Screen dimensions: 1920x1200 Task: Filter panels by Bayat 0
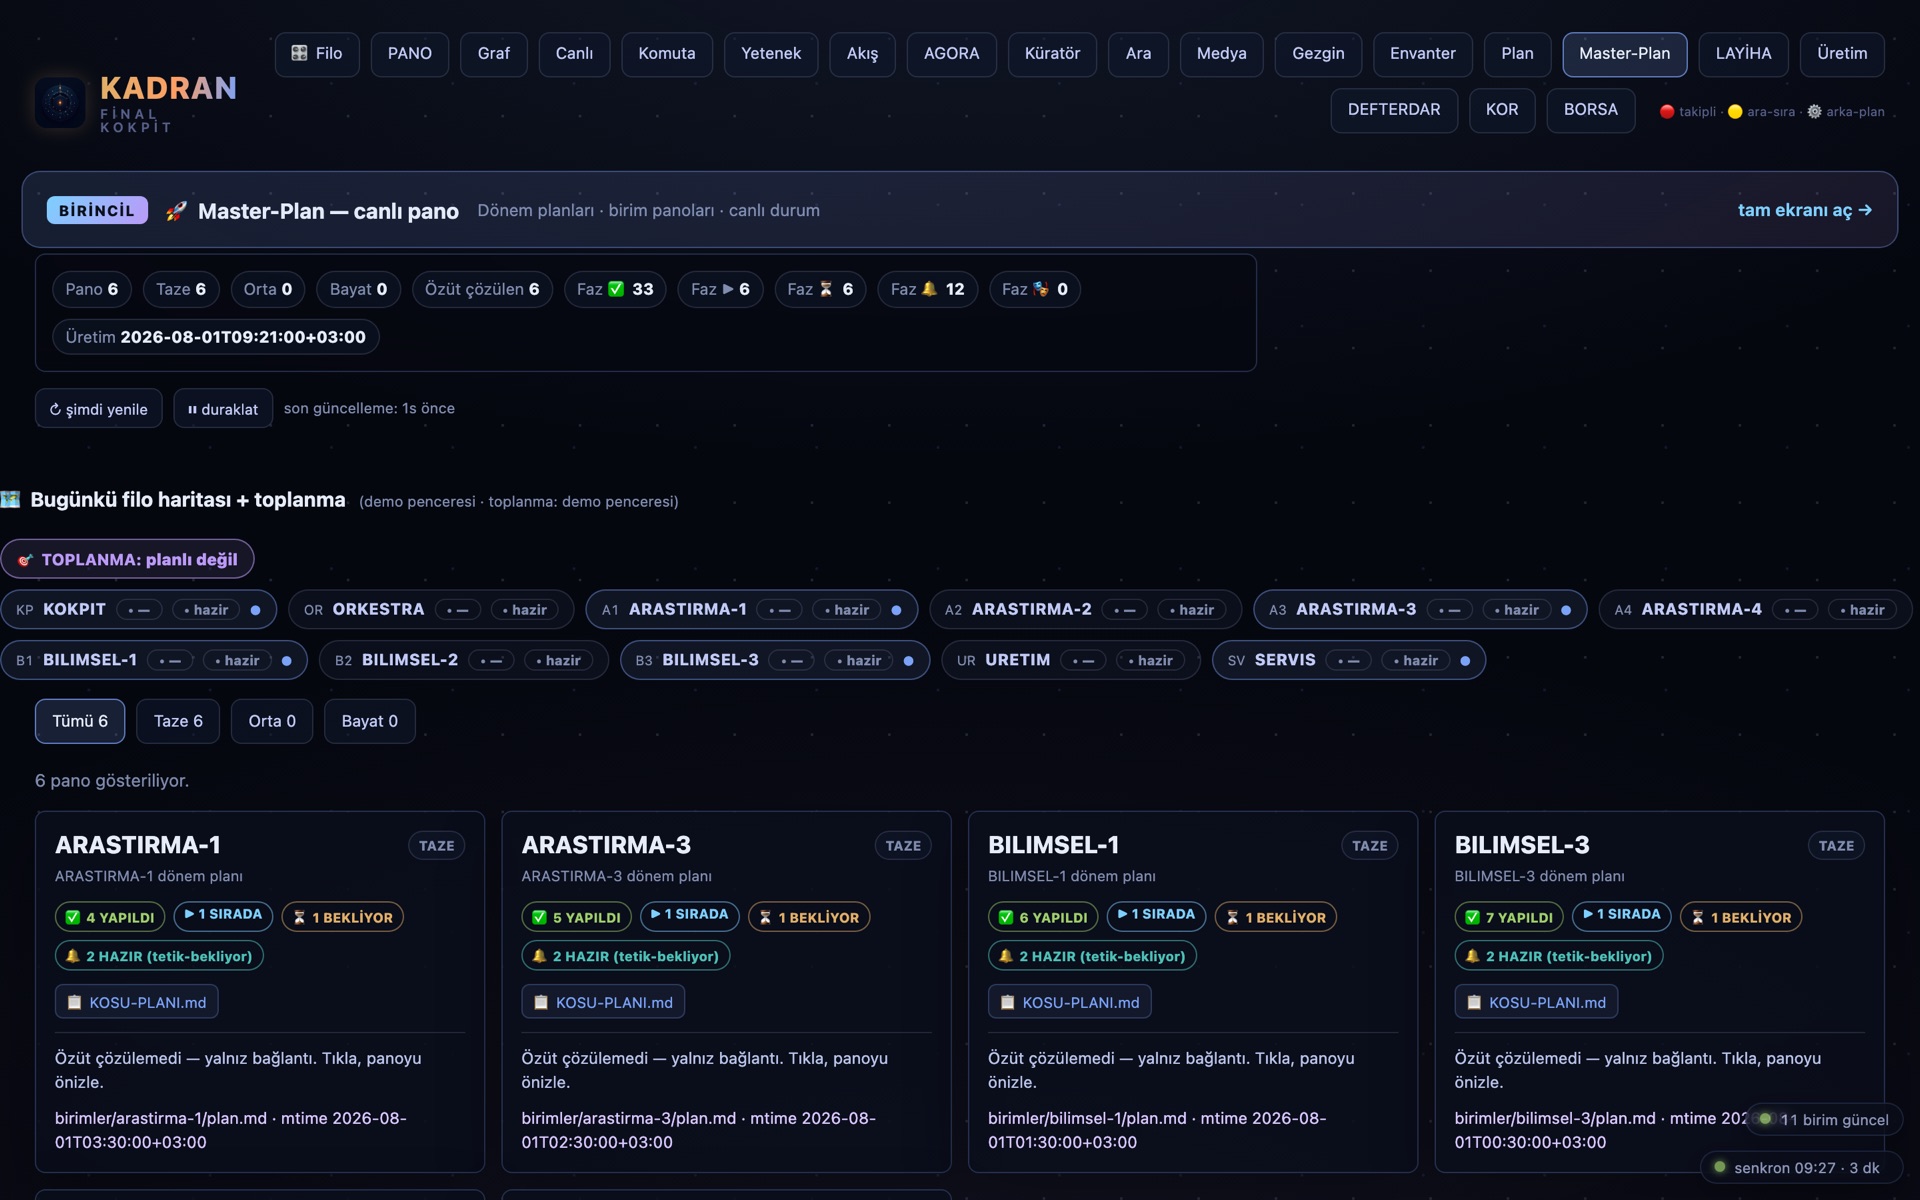369,721
